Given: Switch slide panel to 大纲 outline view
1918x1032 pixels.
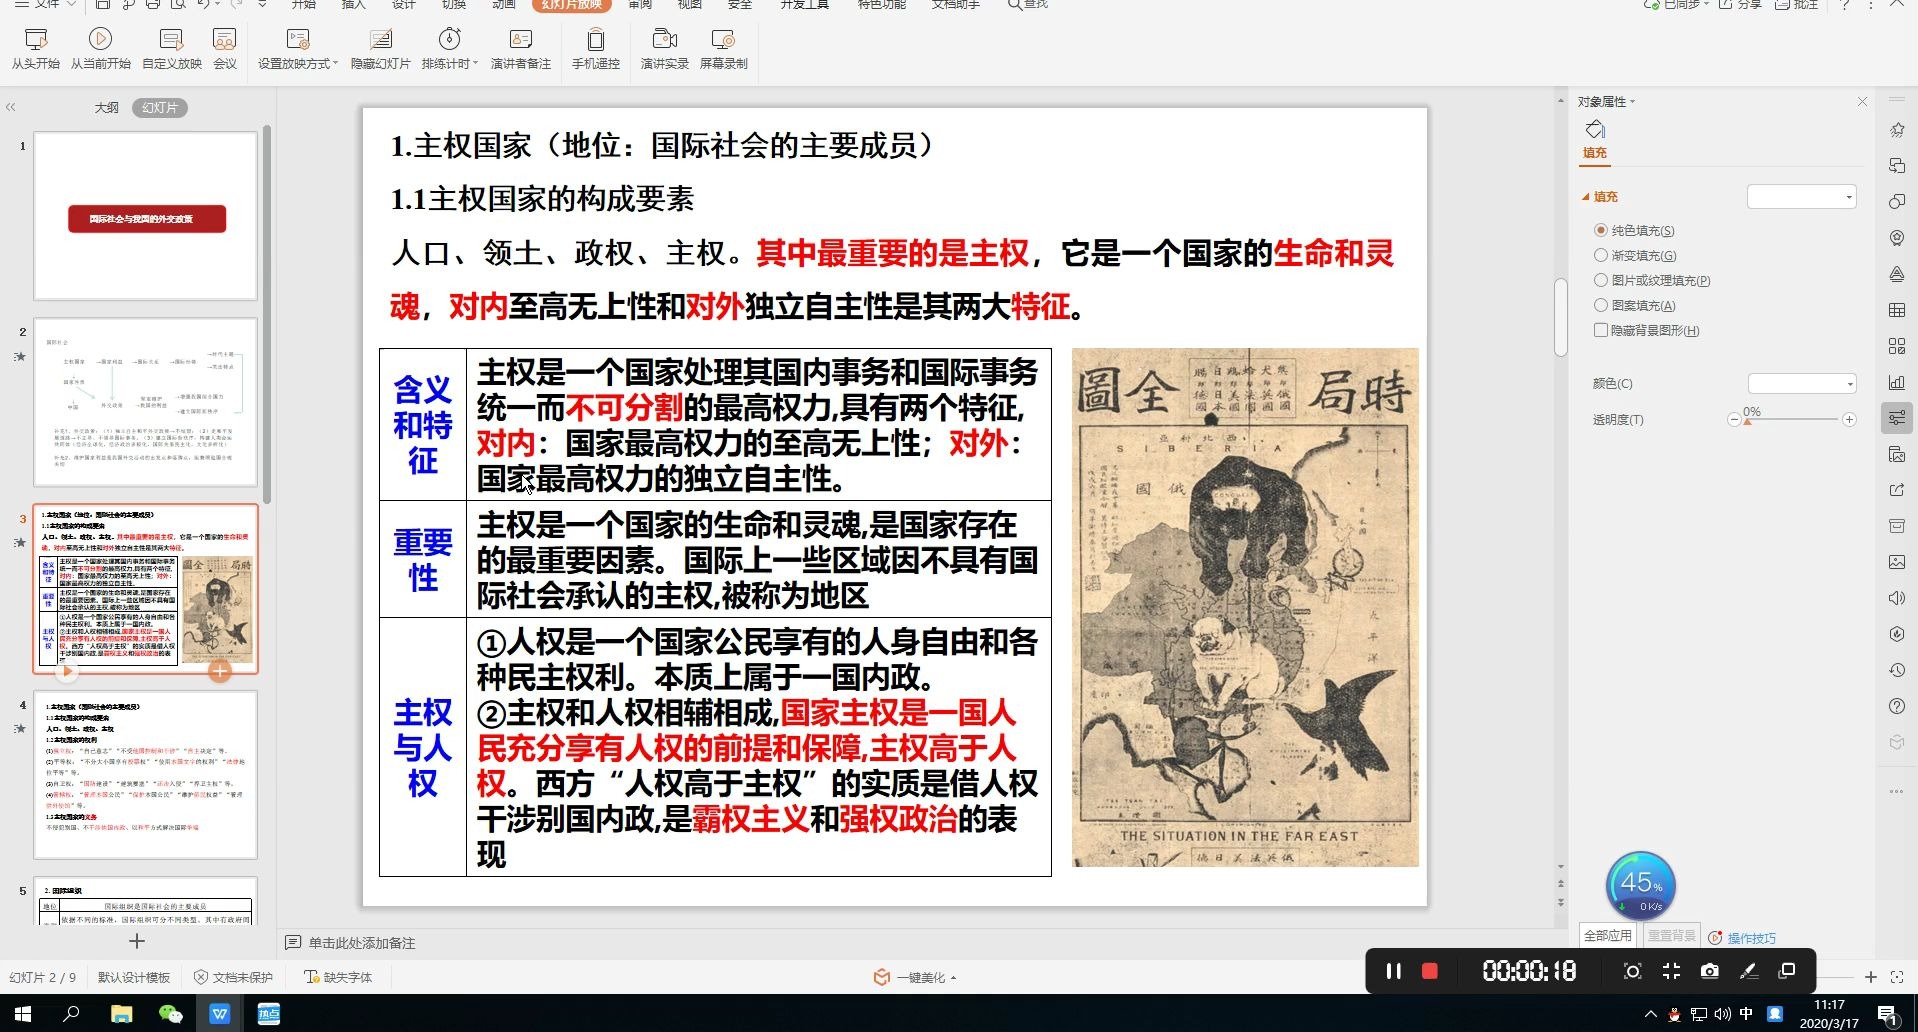Looking at the screenshot, I should click(106, 107).
